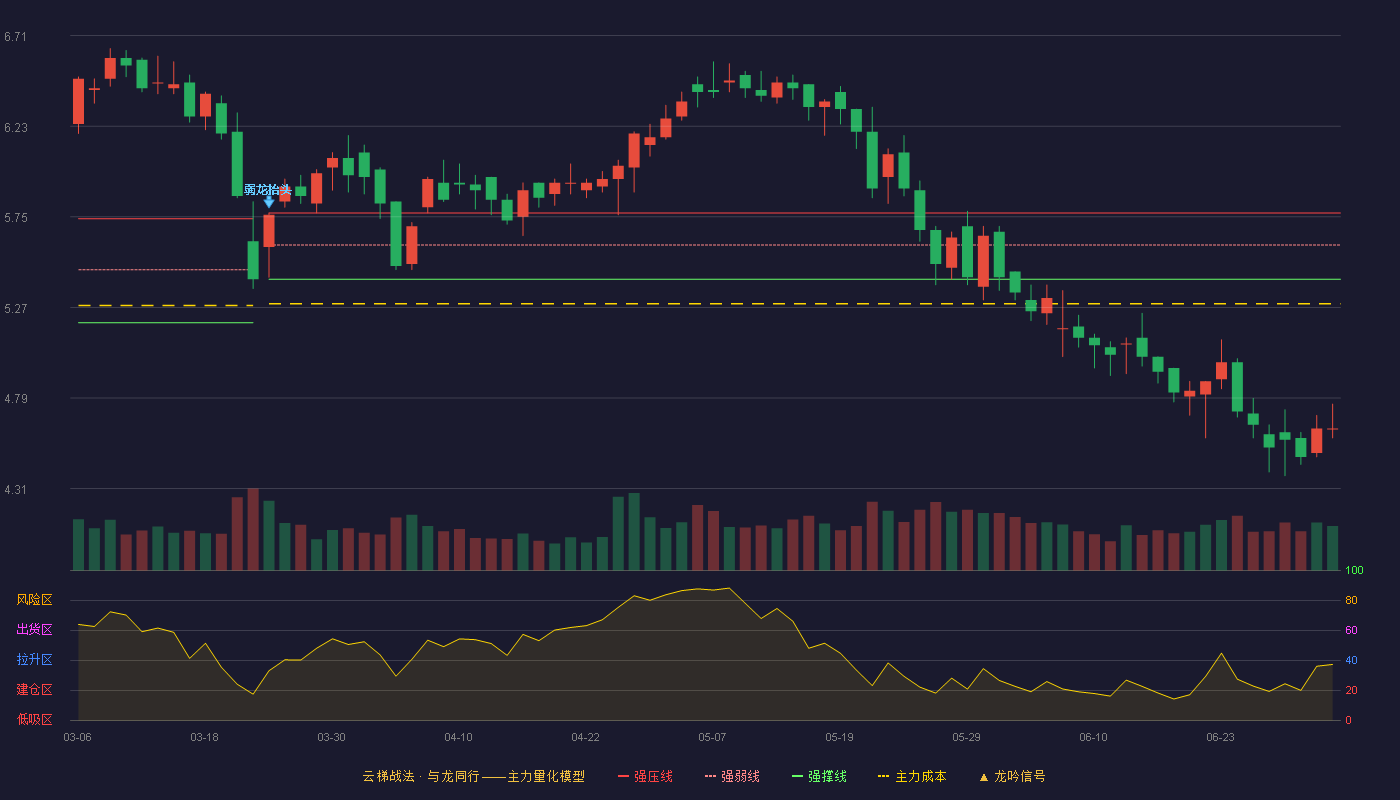
Task: Click the 云梯战法 主力量化模型 legend title
Action: click(x=474, y=776)
